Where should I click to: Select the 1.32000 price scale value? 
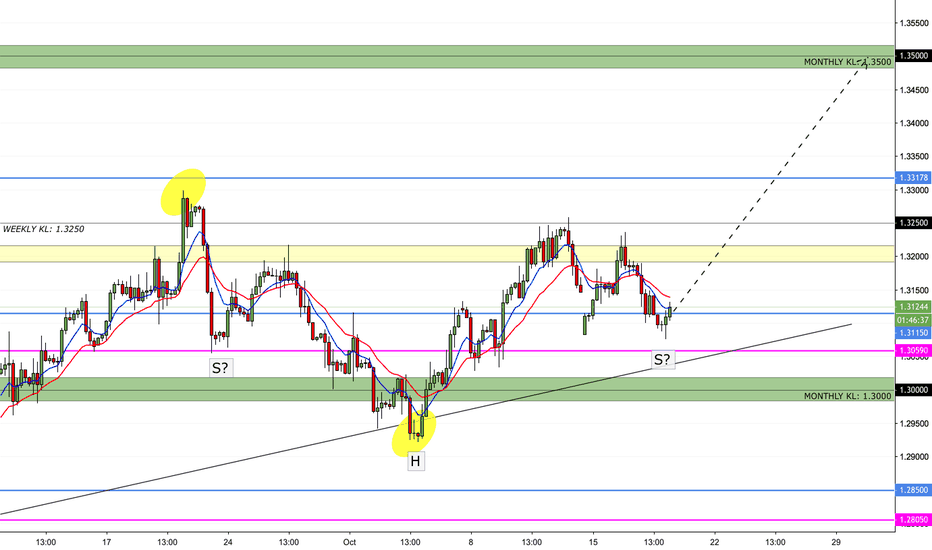pyautogui.click(x=914, y=257)
